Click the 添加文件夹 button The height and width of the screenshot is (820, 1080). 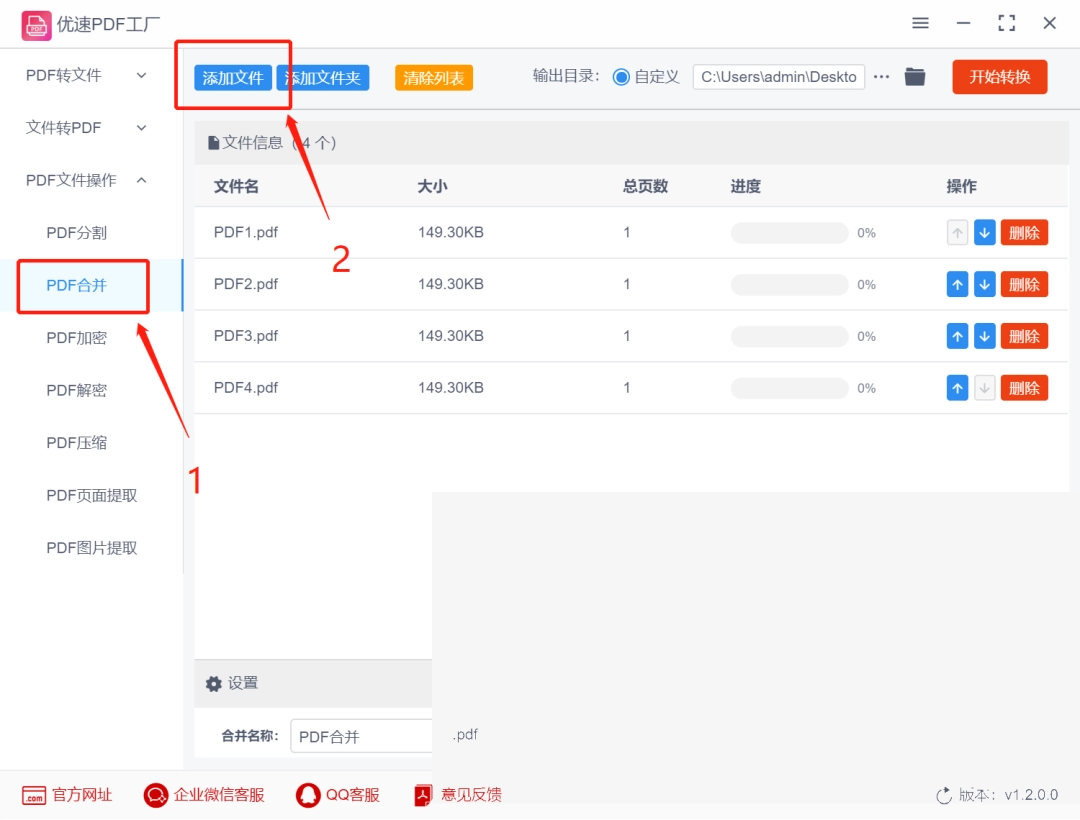pos(323,78)
